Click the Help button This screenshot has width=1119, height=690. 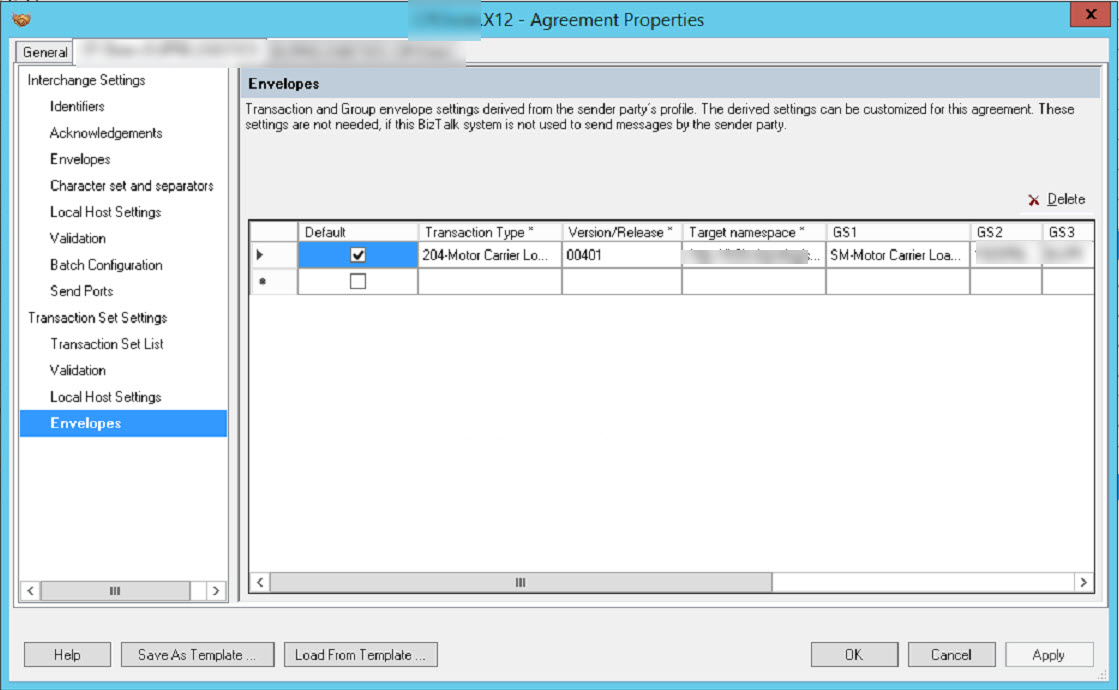[67, 654]
